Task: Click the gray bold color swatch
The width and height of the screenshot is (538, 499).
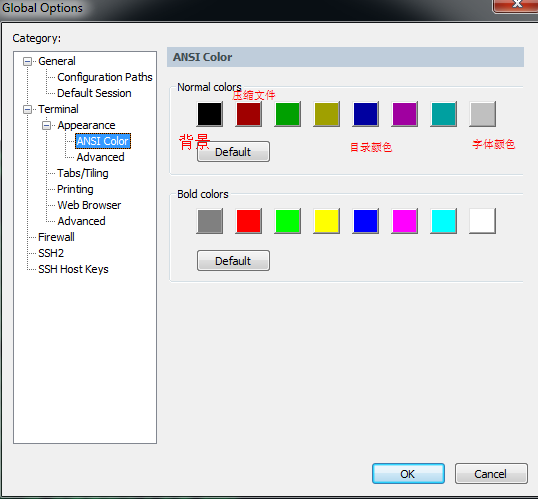Action: (x=210, y=221)
